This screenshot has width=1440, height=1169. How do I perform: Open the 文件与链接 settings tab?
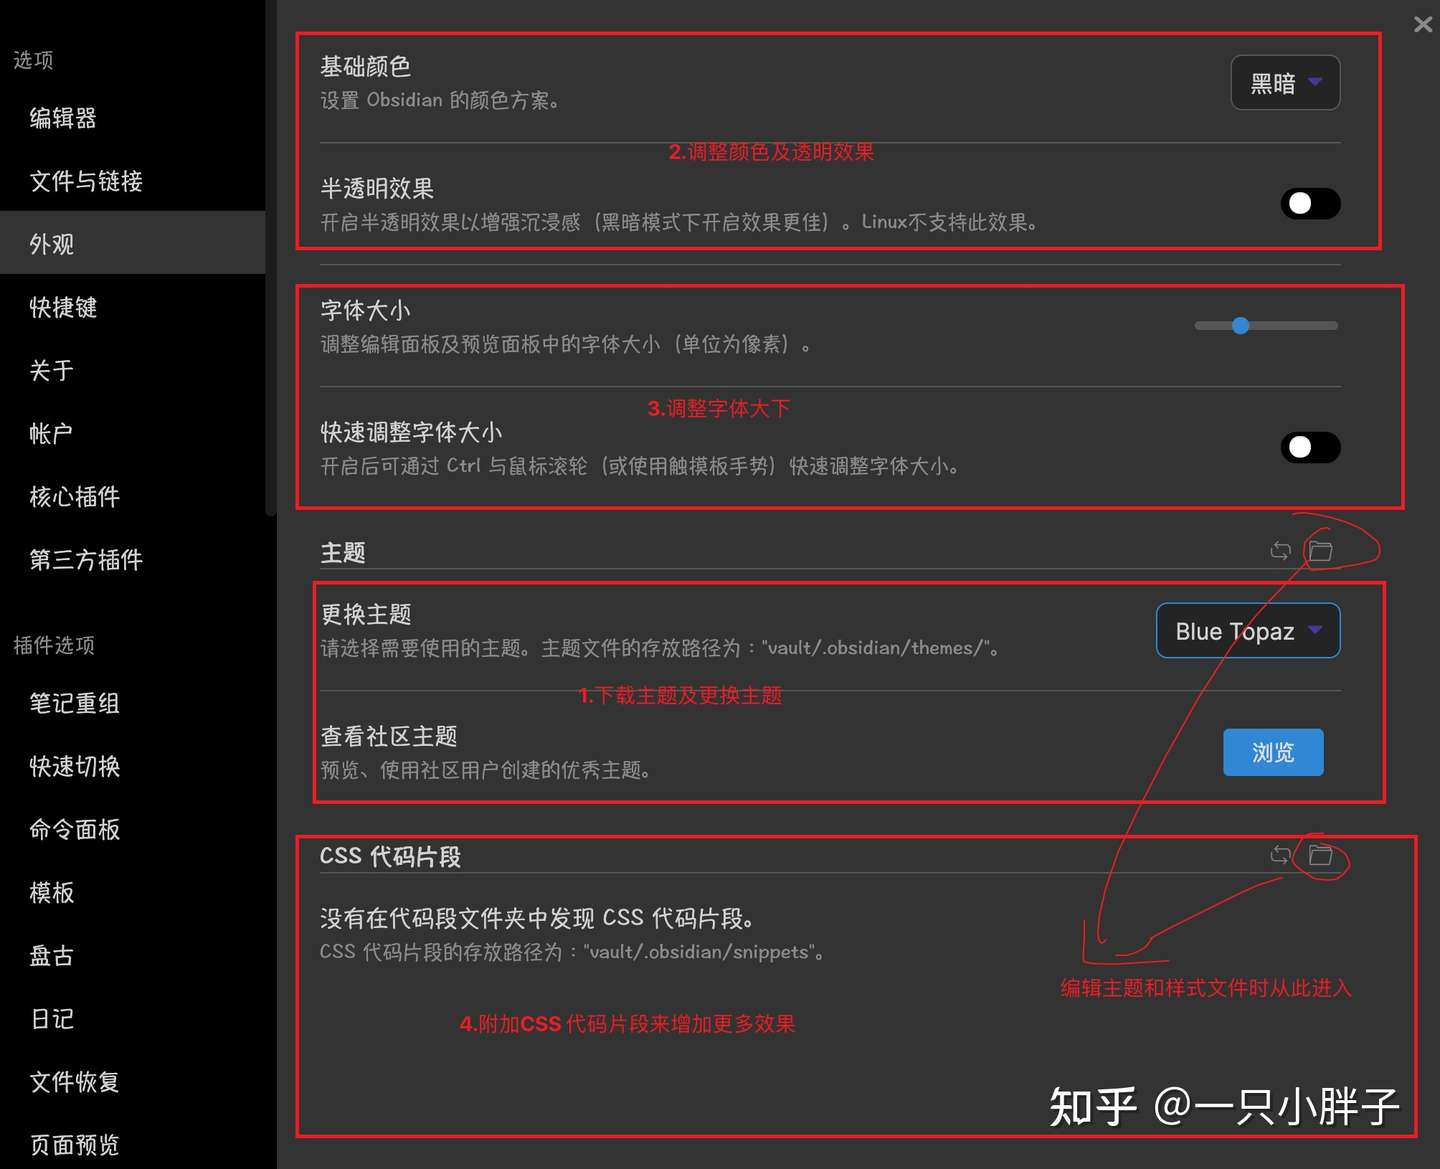point(133,181)
